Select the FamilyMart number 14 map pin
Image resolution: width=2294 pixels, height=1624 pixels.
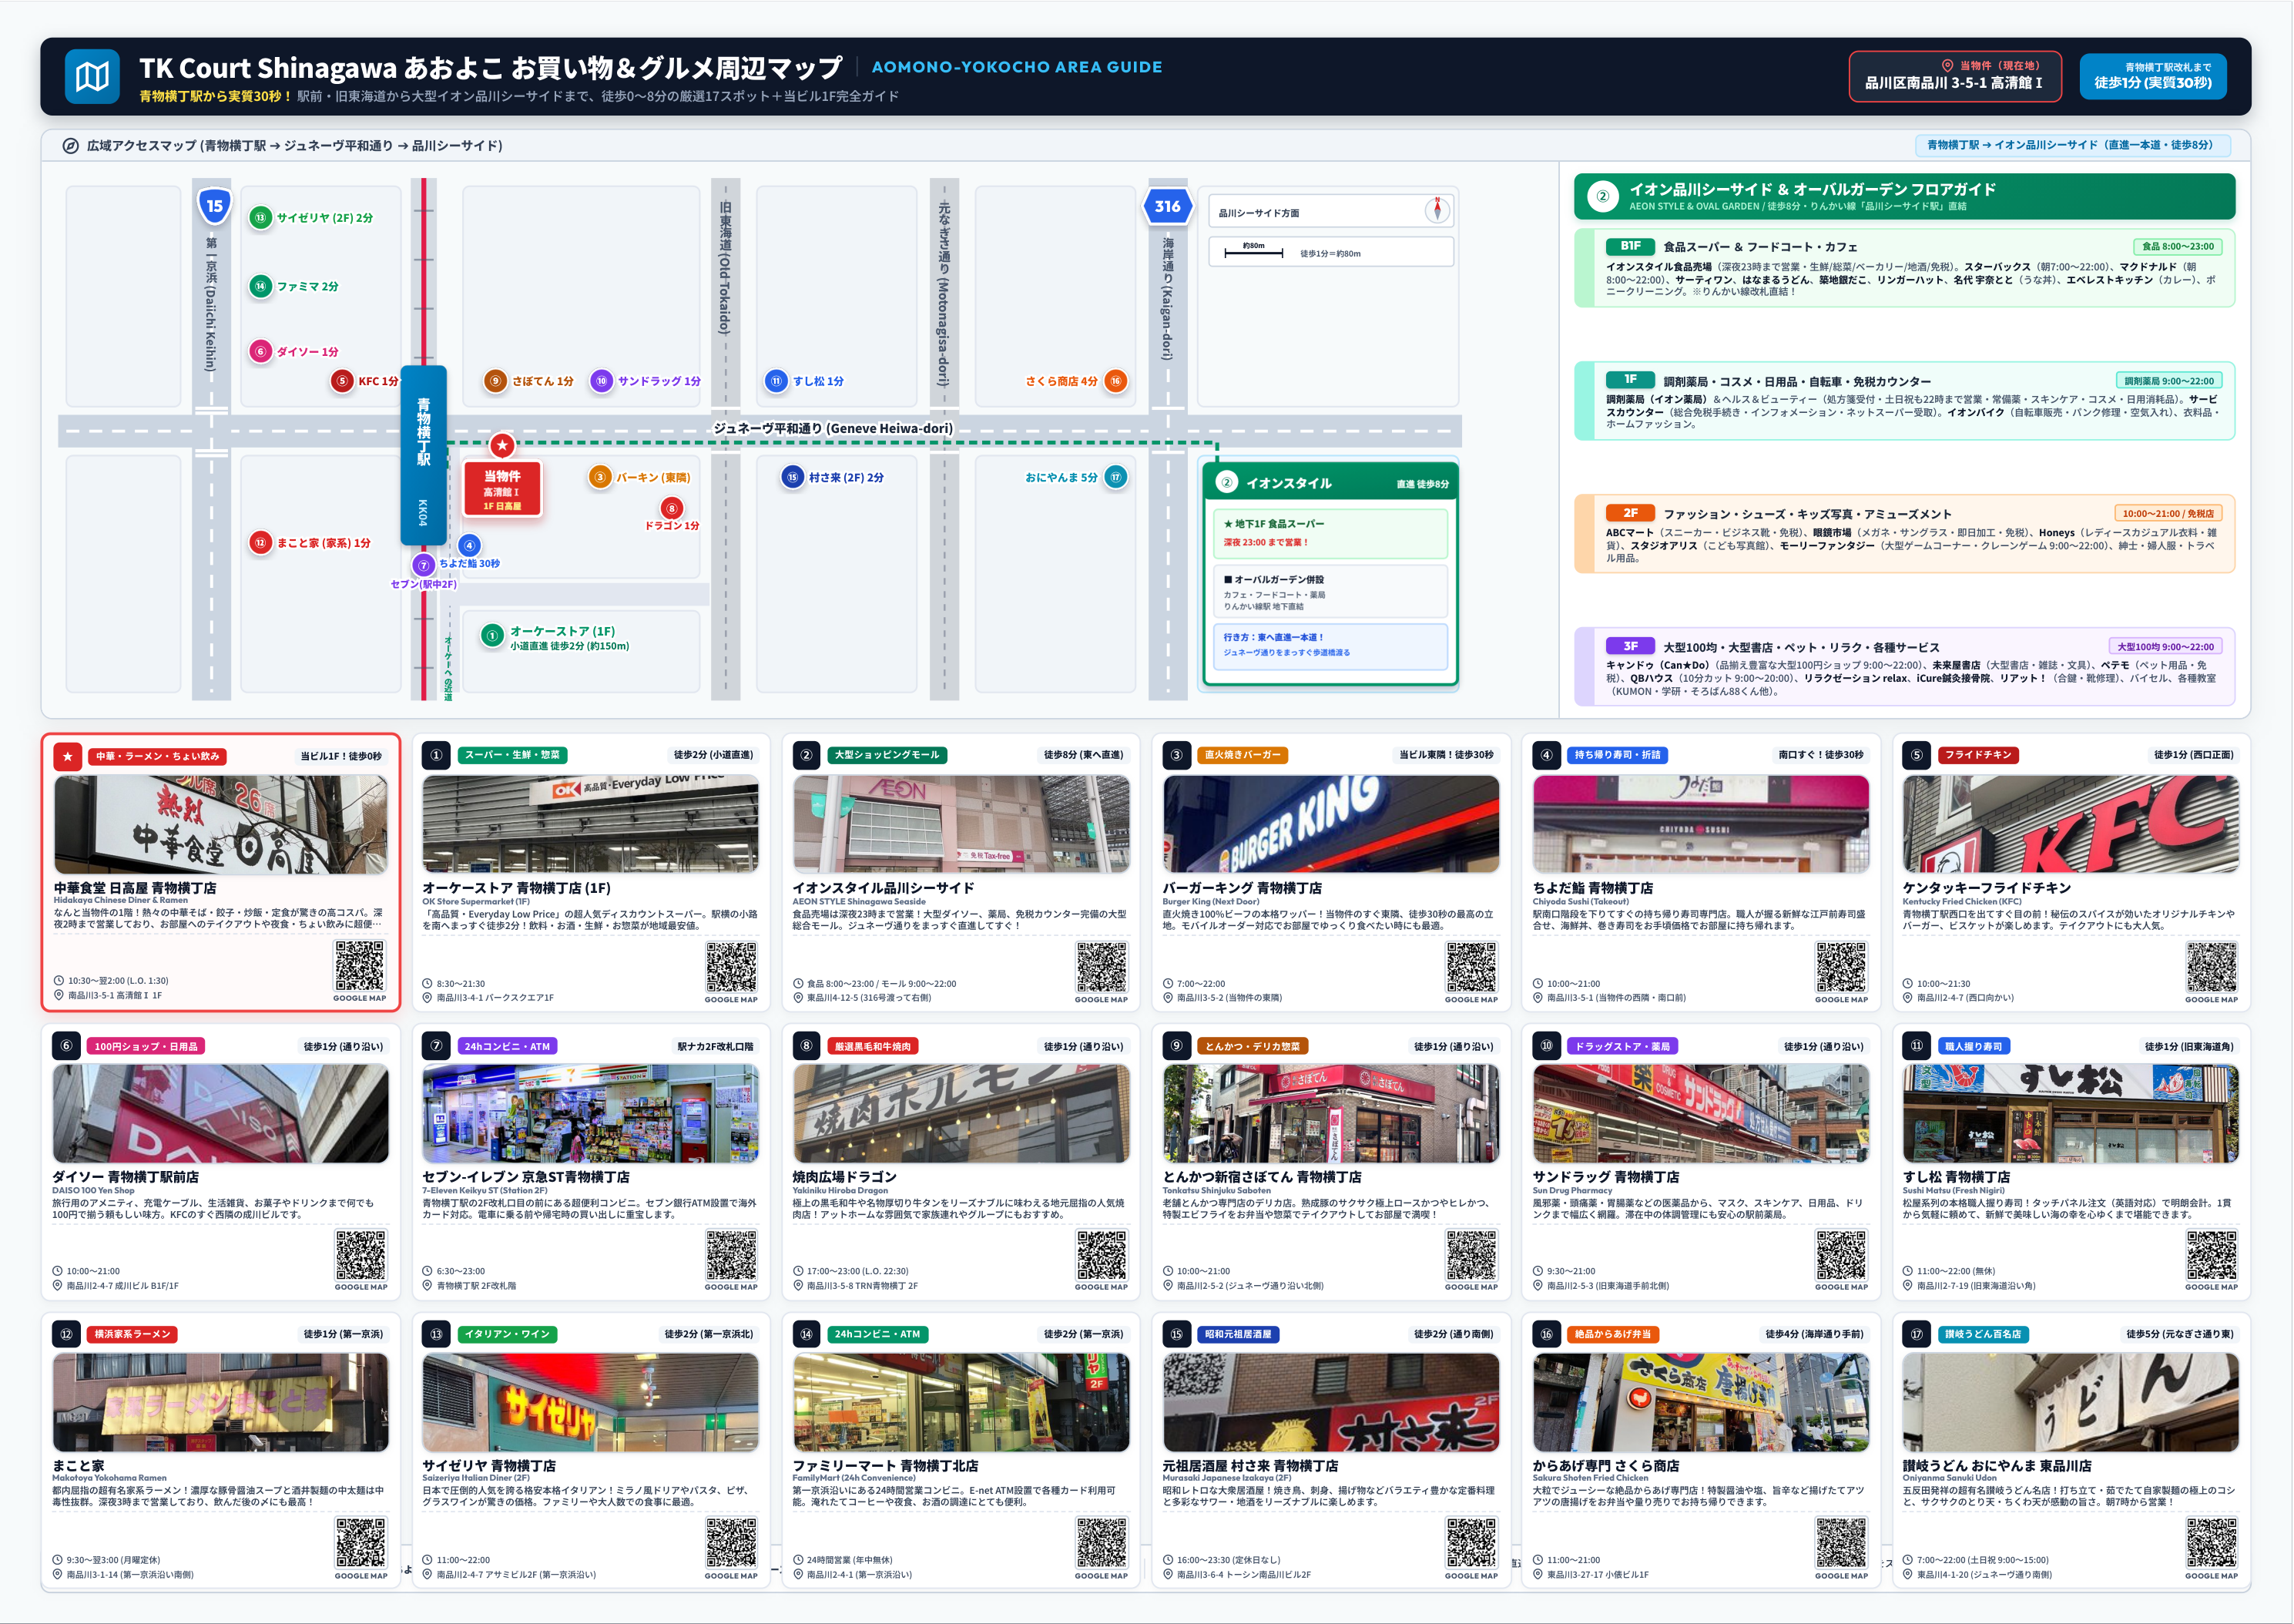click(x=260, y=286)
